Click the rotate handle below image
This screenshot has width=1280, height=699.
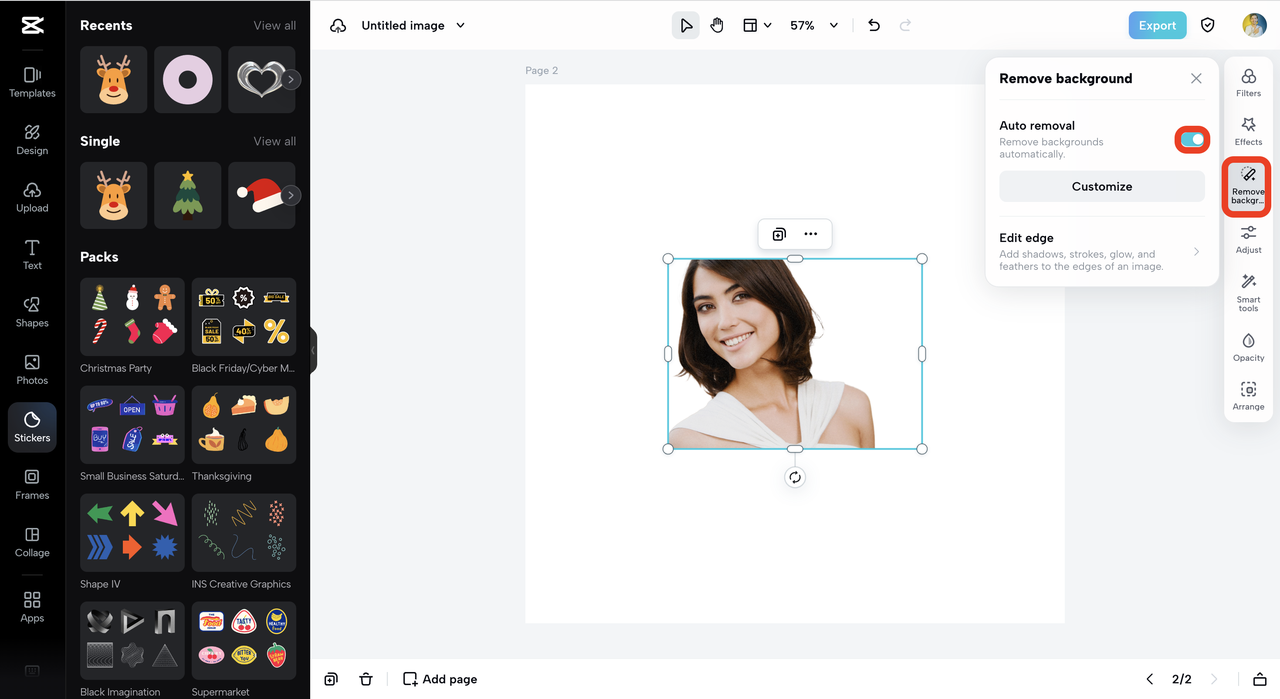[795, 478]
